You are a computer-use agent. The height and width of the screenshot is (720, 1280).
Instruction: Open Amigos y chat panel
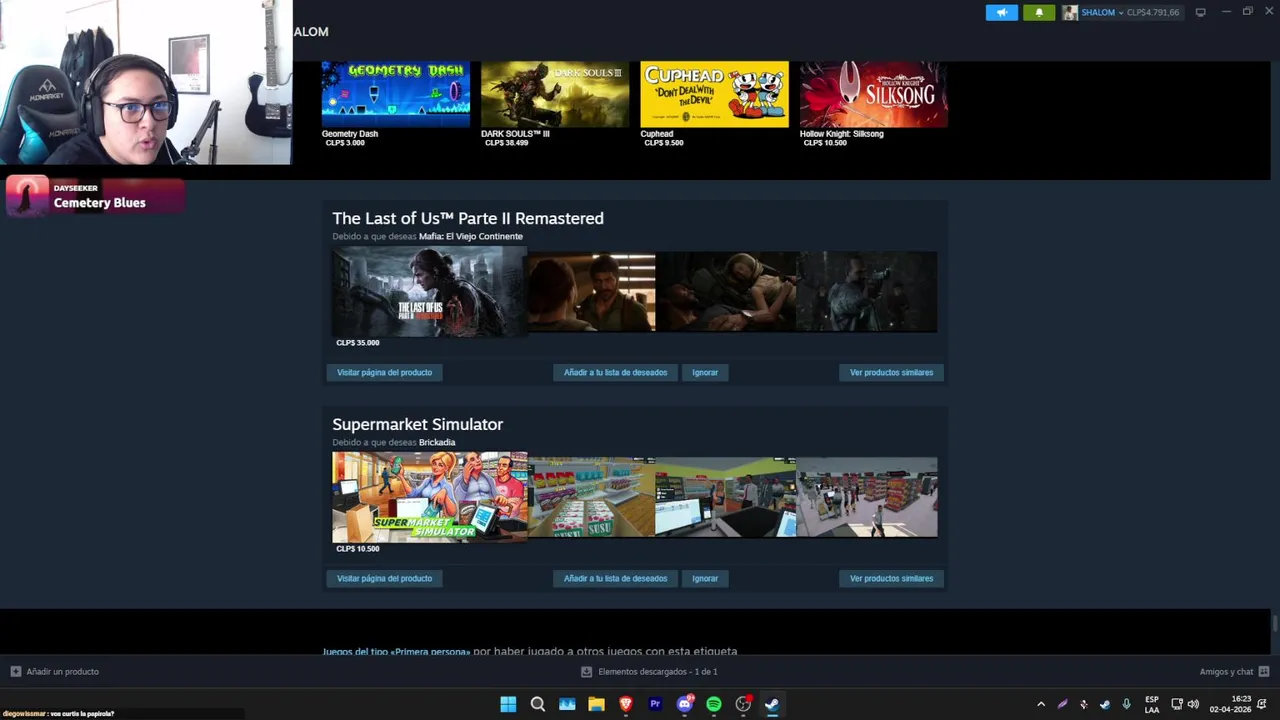click(x=1234, y=672)
